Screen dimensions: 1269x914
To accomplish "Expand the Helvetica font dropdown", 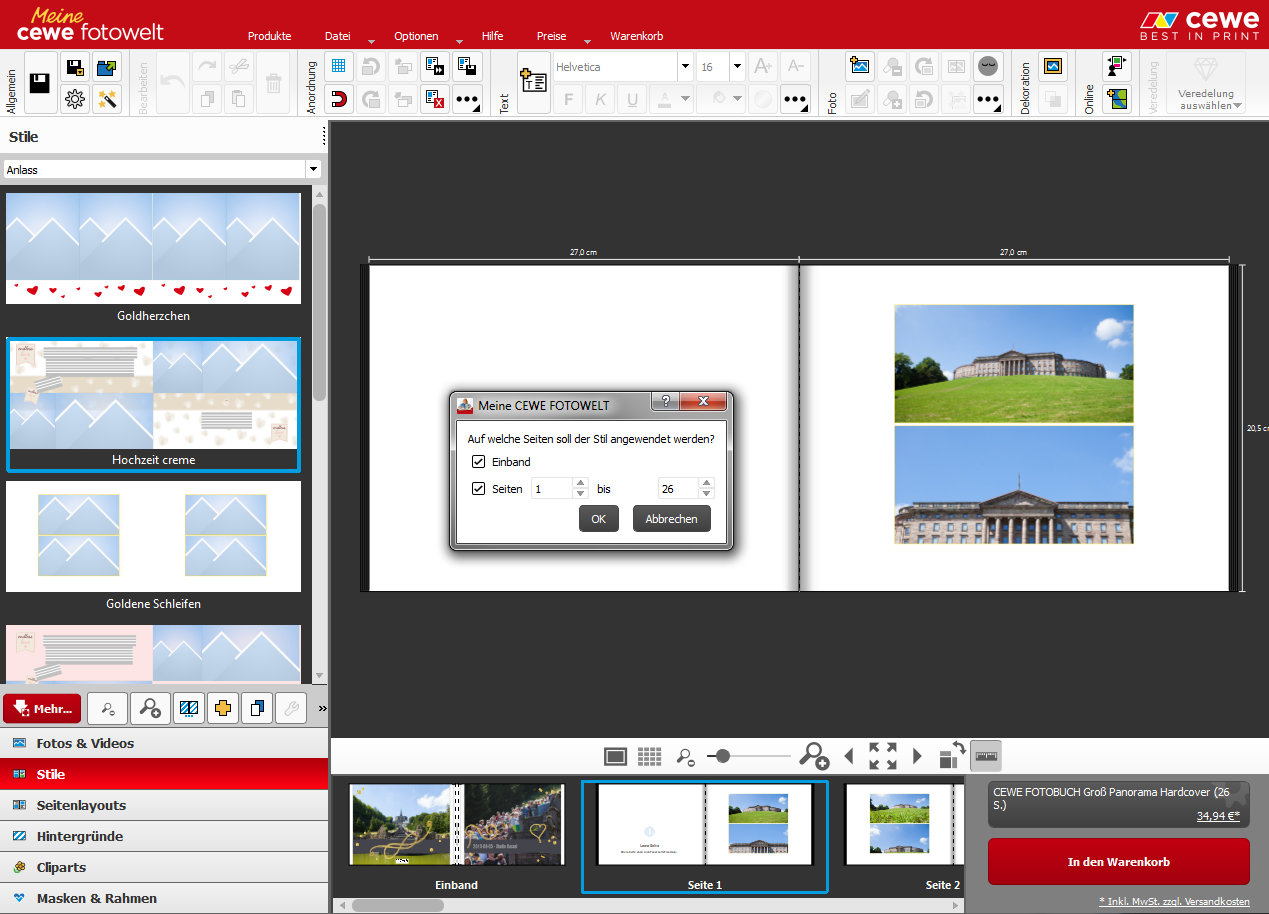I will point(685,67).
